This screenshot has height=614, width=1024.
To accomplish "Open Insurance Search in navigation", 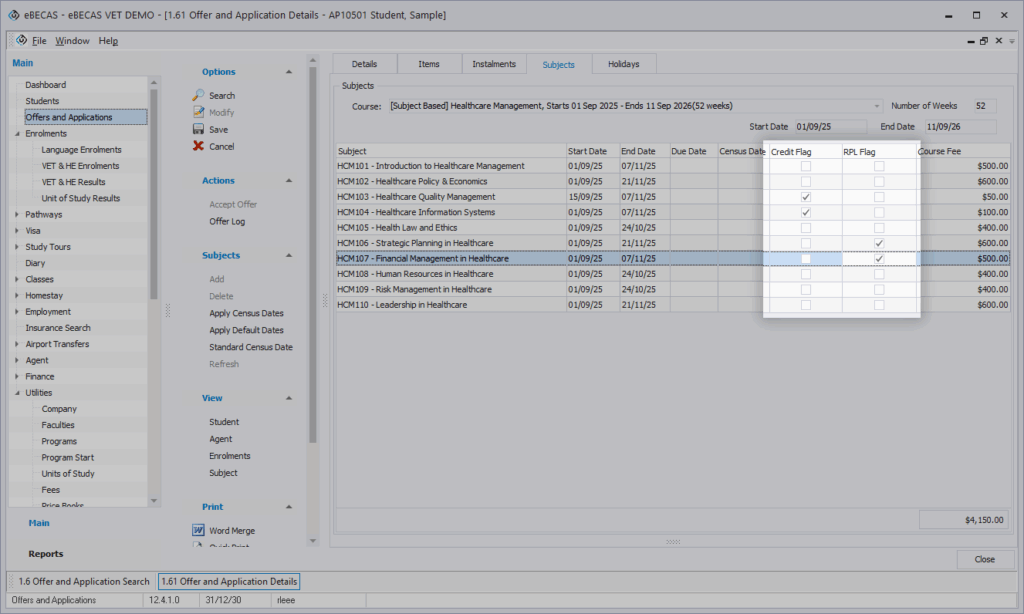I will (x=58, y=328).
